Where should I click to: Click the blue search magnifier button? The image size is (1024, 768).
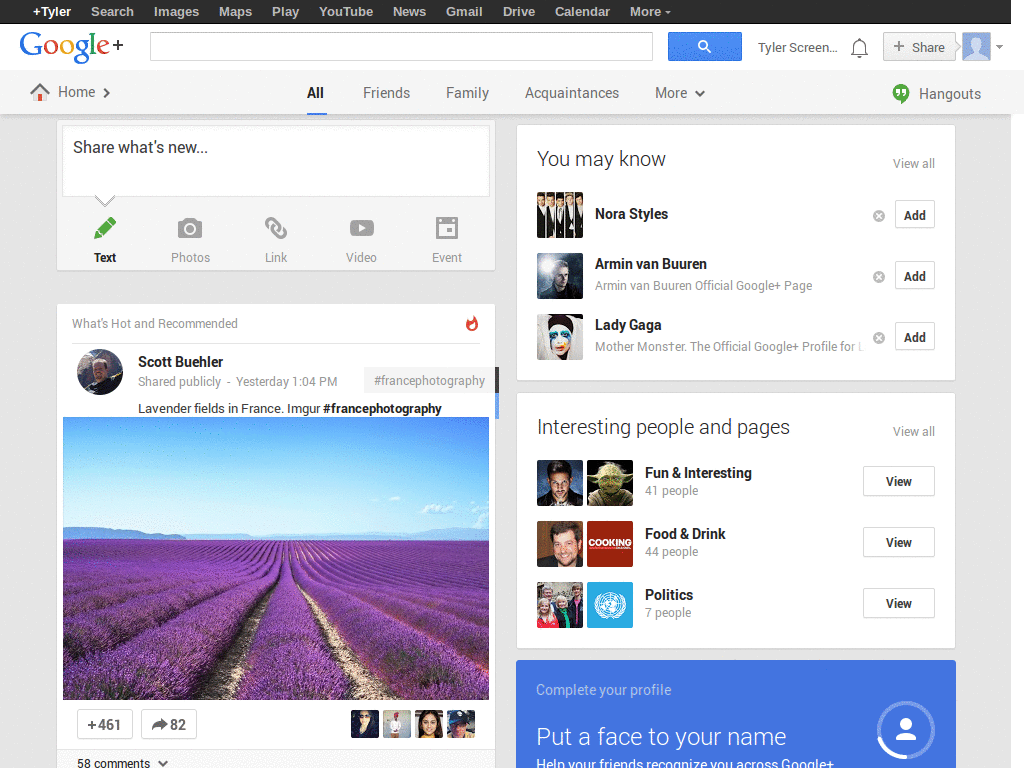click(705, 46)
